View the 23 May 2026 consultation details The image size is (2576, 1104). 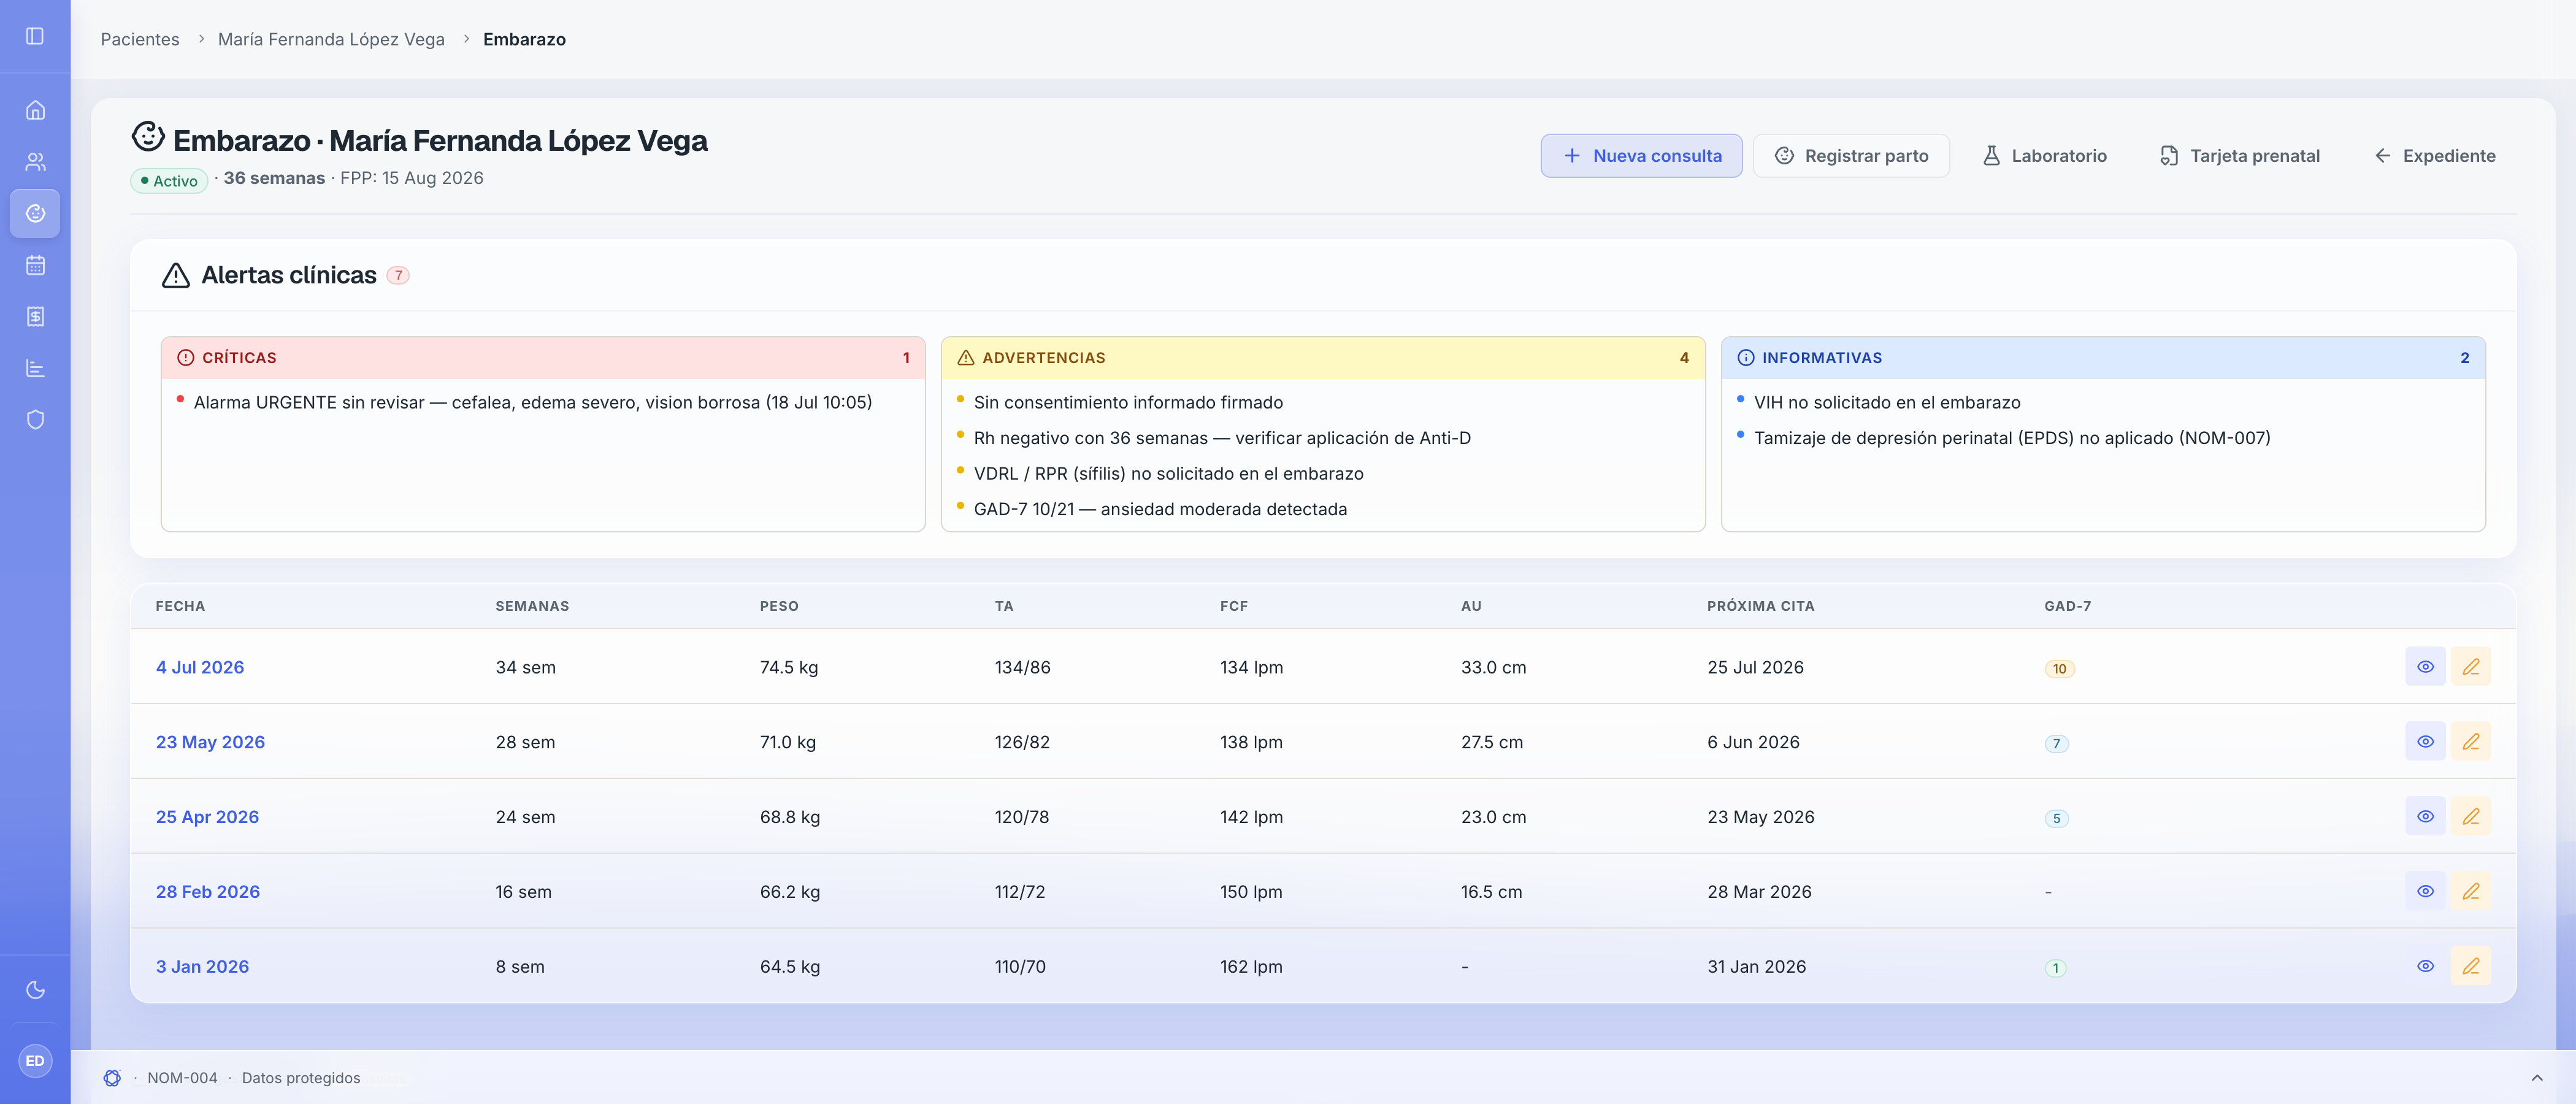(2425, 742)
